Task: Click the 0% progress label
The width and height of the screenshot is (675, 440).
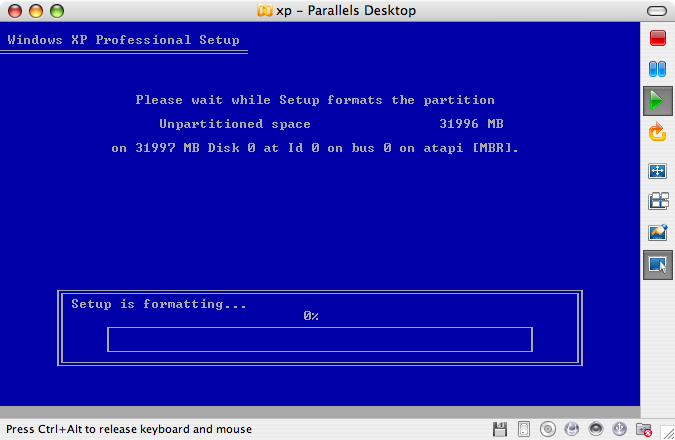Action: coord(311,316)
